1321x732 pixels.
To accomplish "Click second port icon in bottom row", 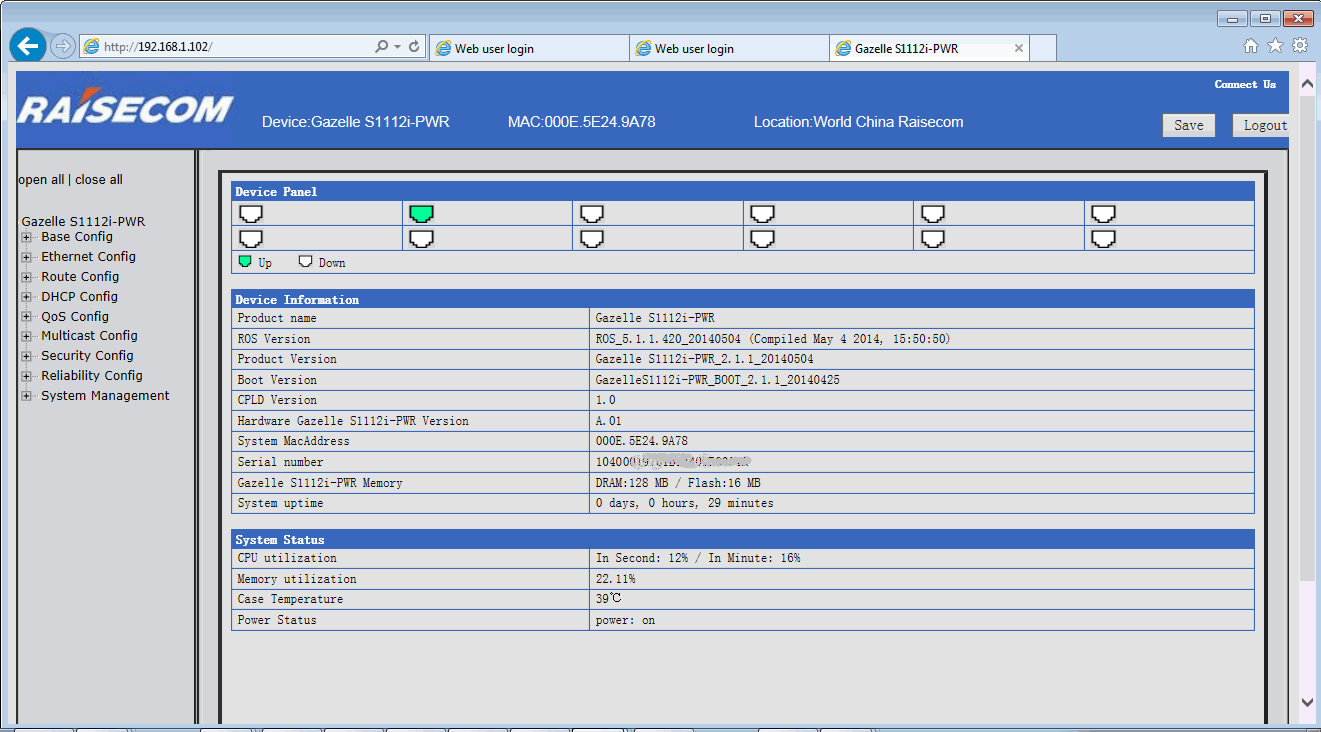I will pyautogui.click(x=422, y=238).
